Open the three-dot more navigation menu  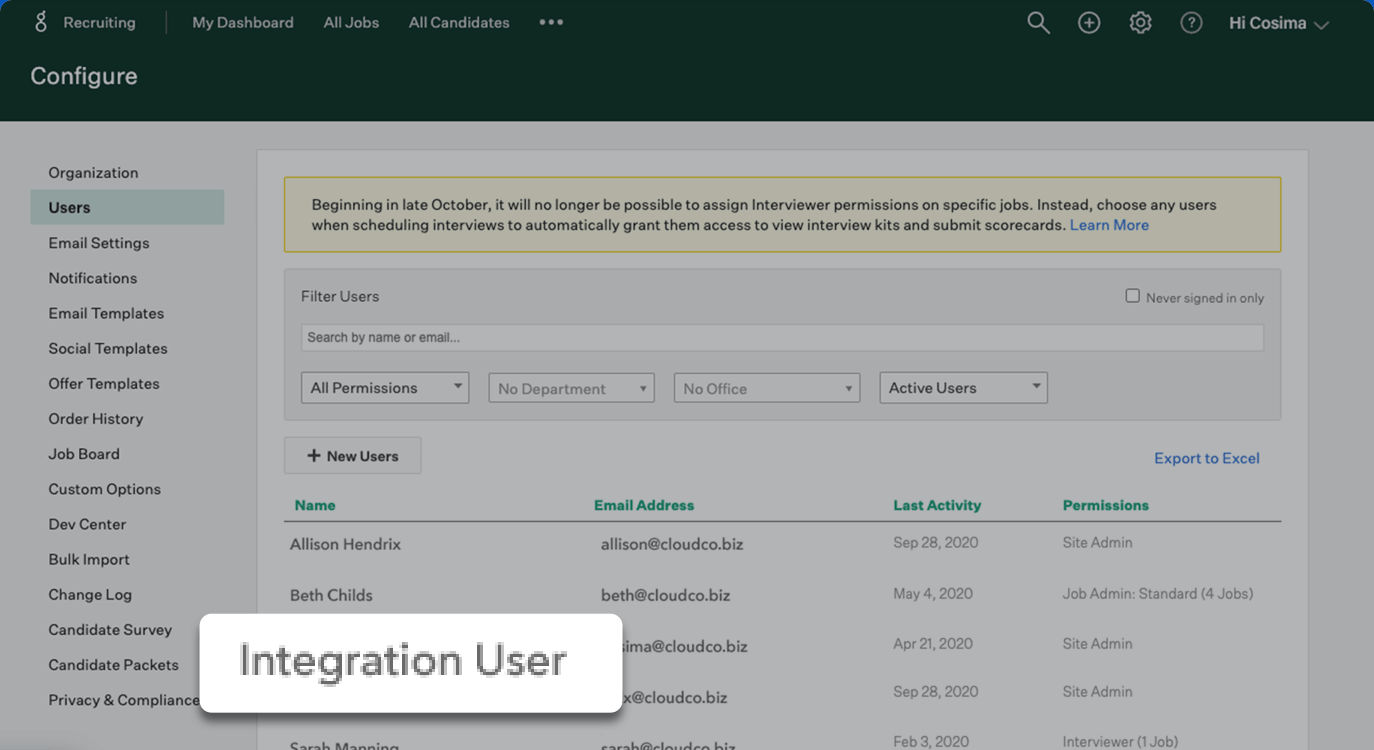pos(551,22)
